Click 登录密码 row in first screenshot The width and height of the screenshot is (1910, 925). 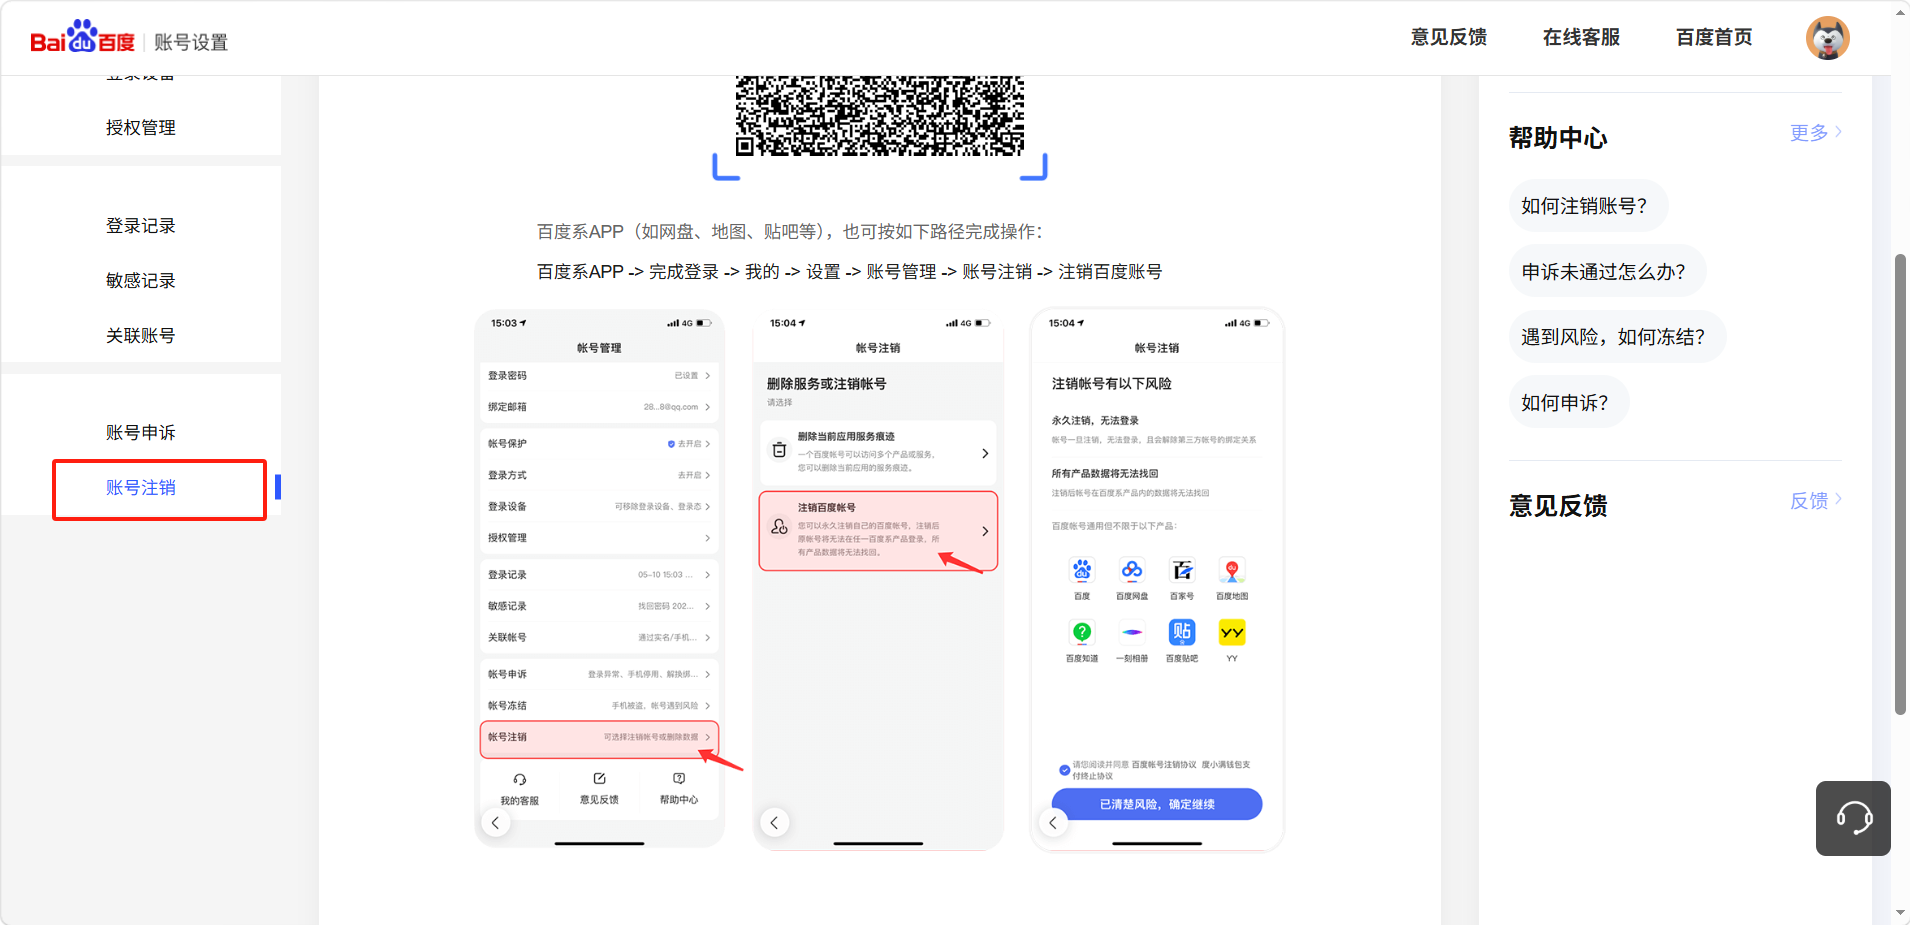[x=599, y=376]
